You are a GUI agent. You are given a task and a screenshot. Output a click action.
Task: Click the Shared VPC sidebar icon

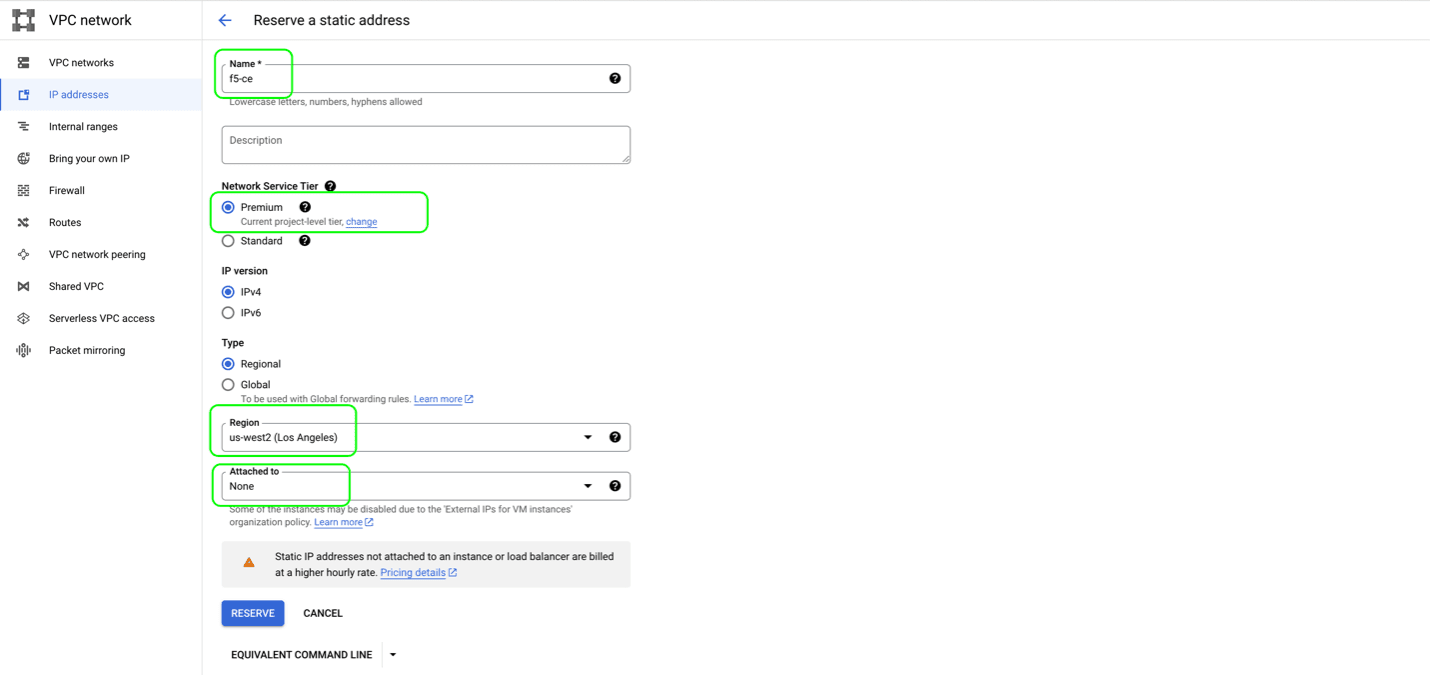(x=23, y=287)
